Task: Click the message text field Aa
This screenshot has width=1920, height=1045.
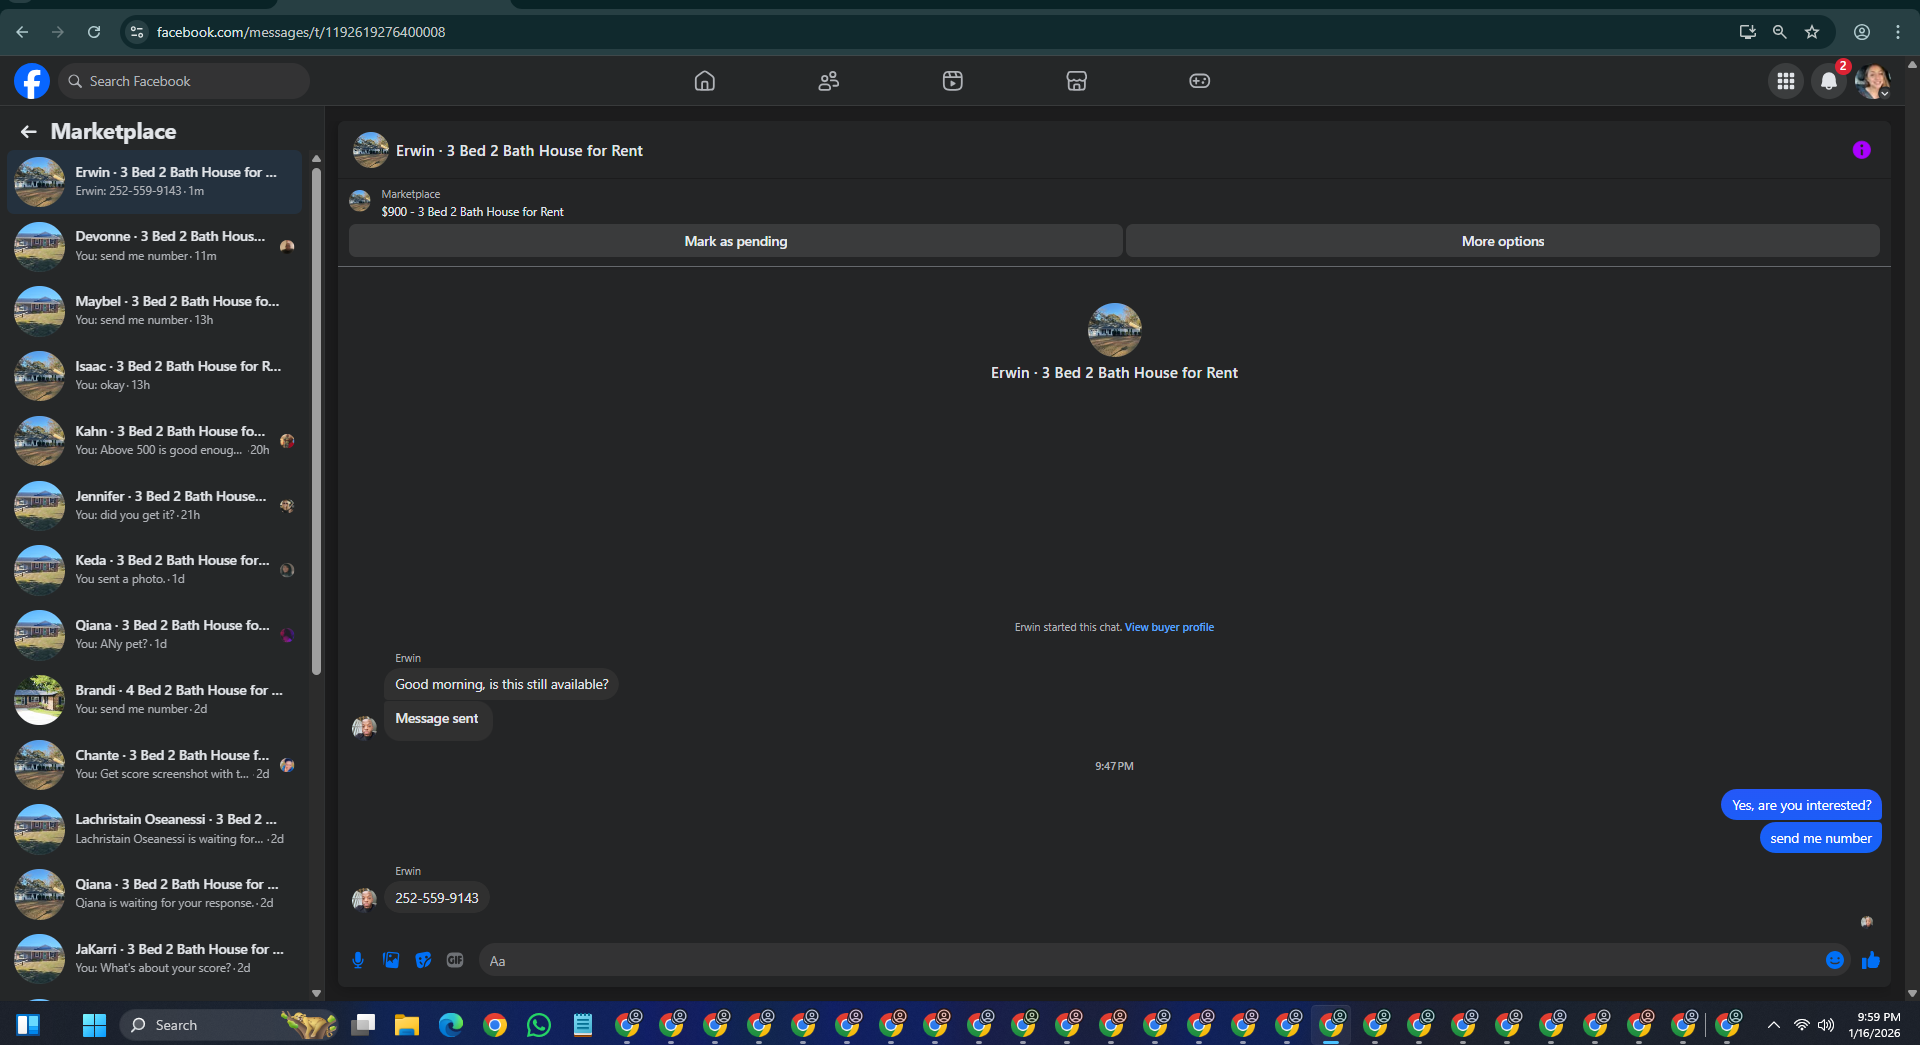Action: click(x=1150, y=960)
